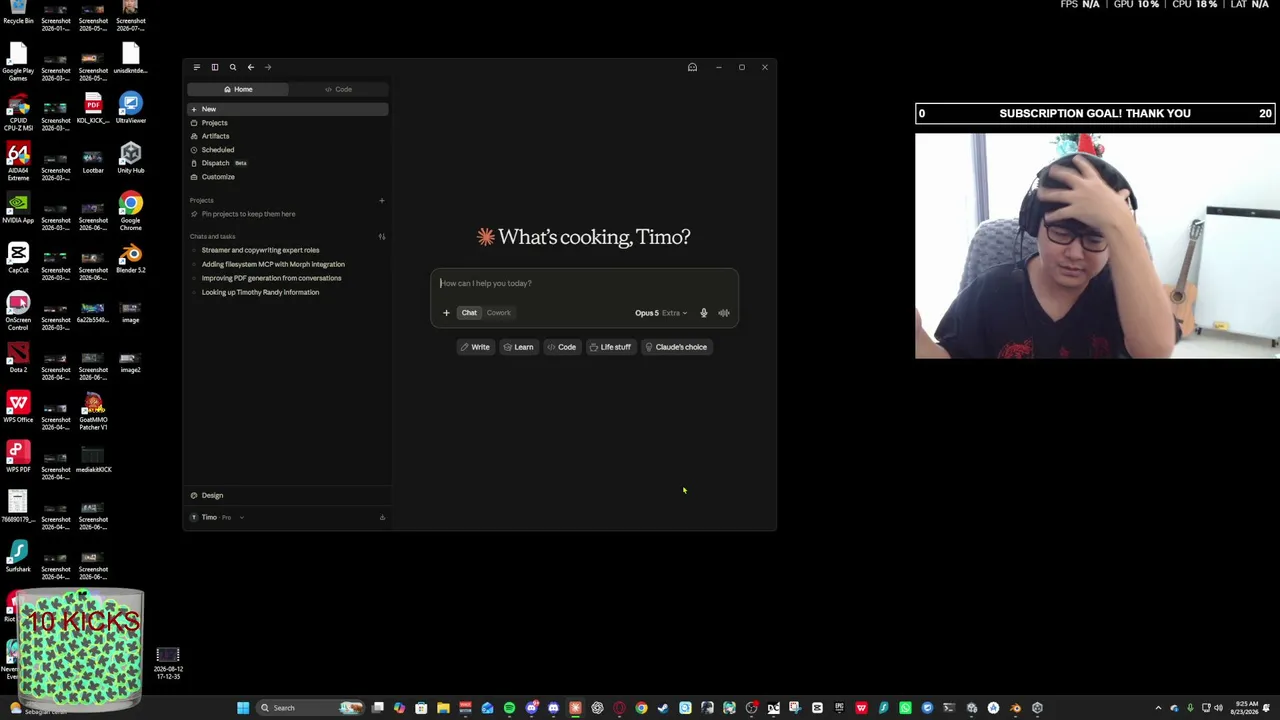Click the plus attachment button in composer
This screenshot has width=1280, height=720.
tap(446, 313)
